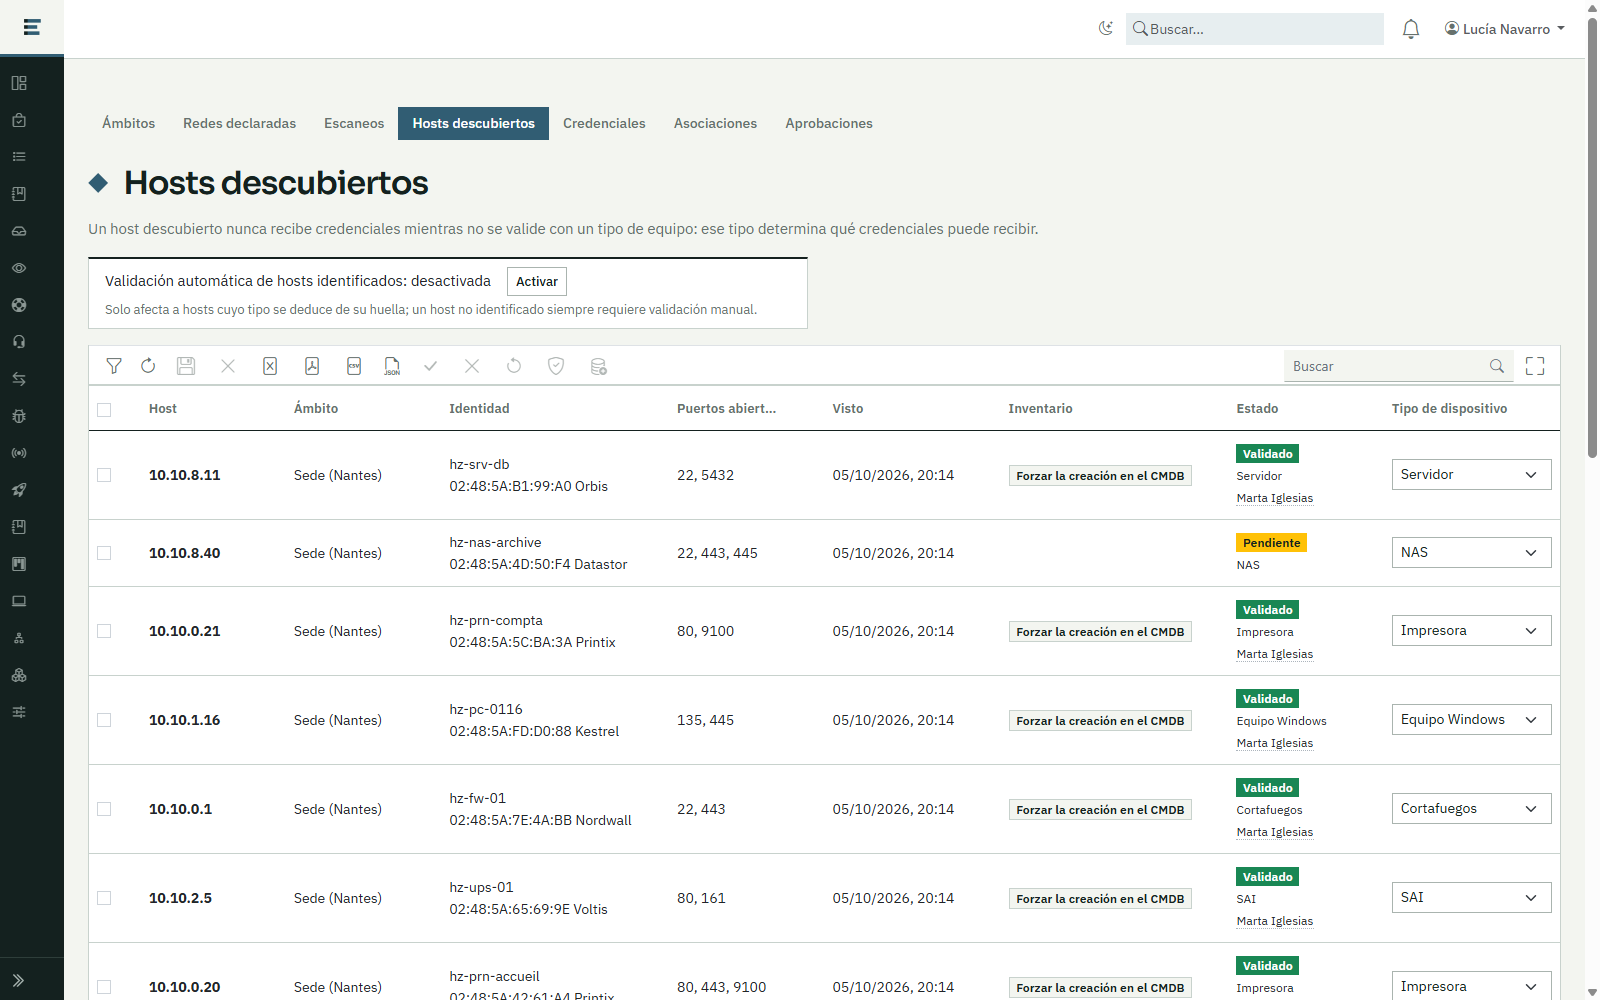Open the rocket sidebar icon

(x=19, y=490)
